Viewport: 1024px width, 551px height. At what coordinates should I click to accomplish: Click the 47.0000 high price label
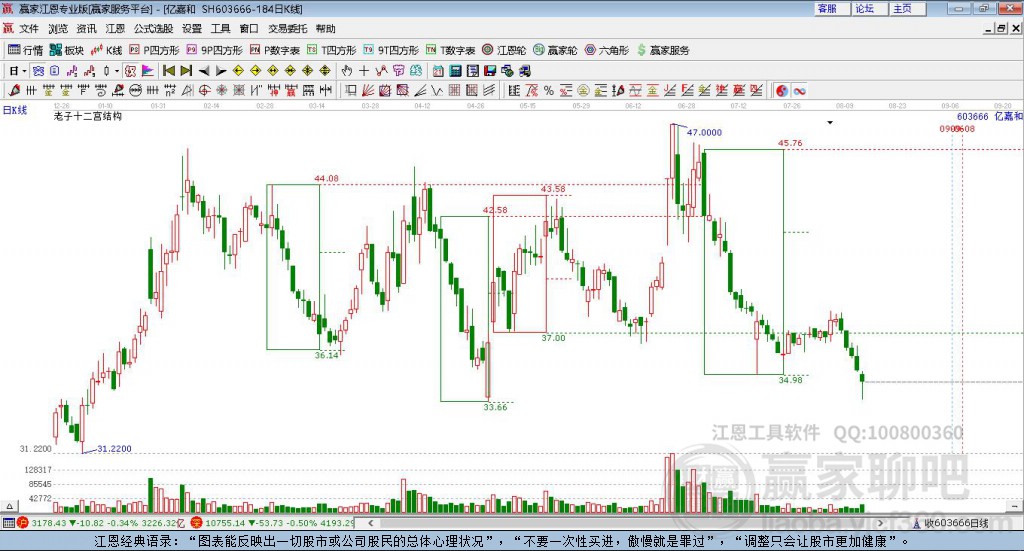pos(705,133)
